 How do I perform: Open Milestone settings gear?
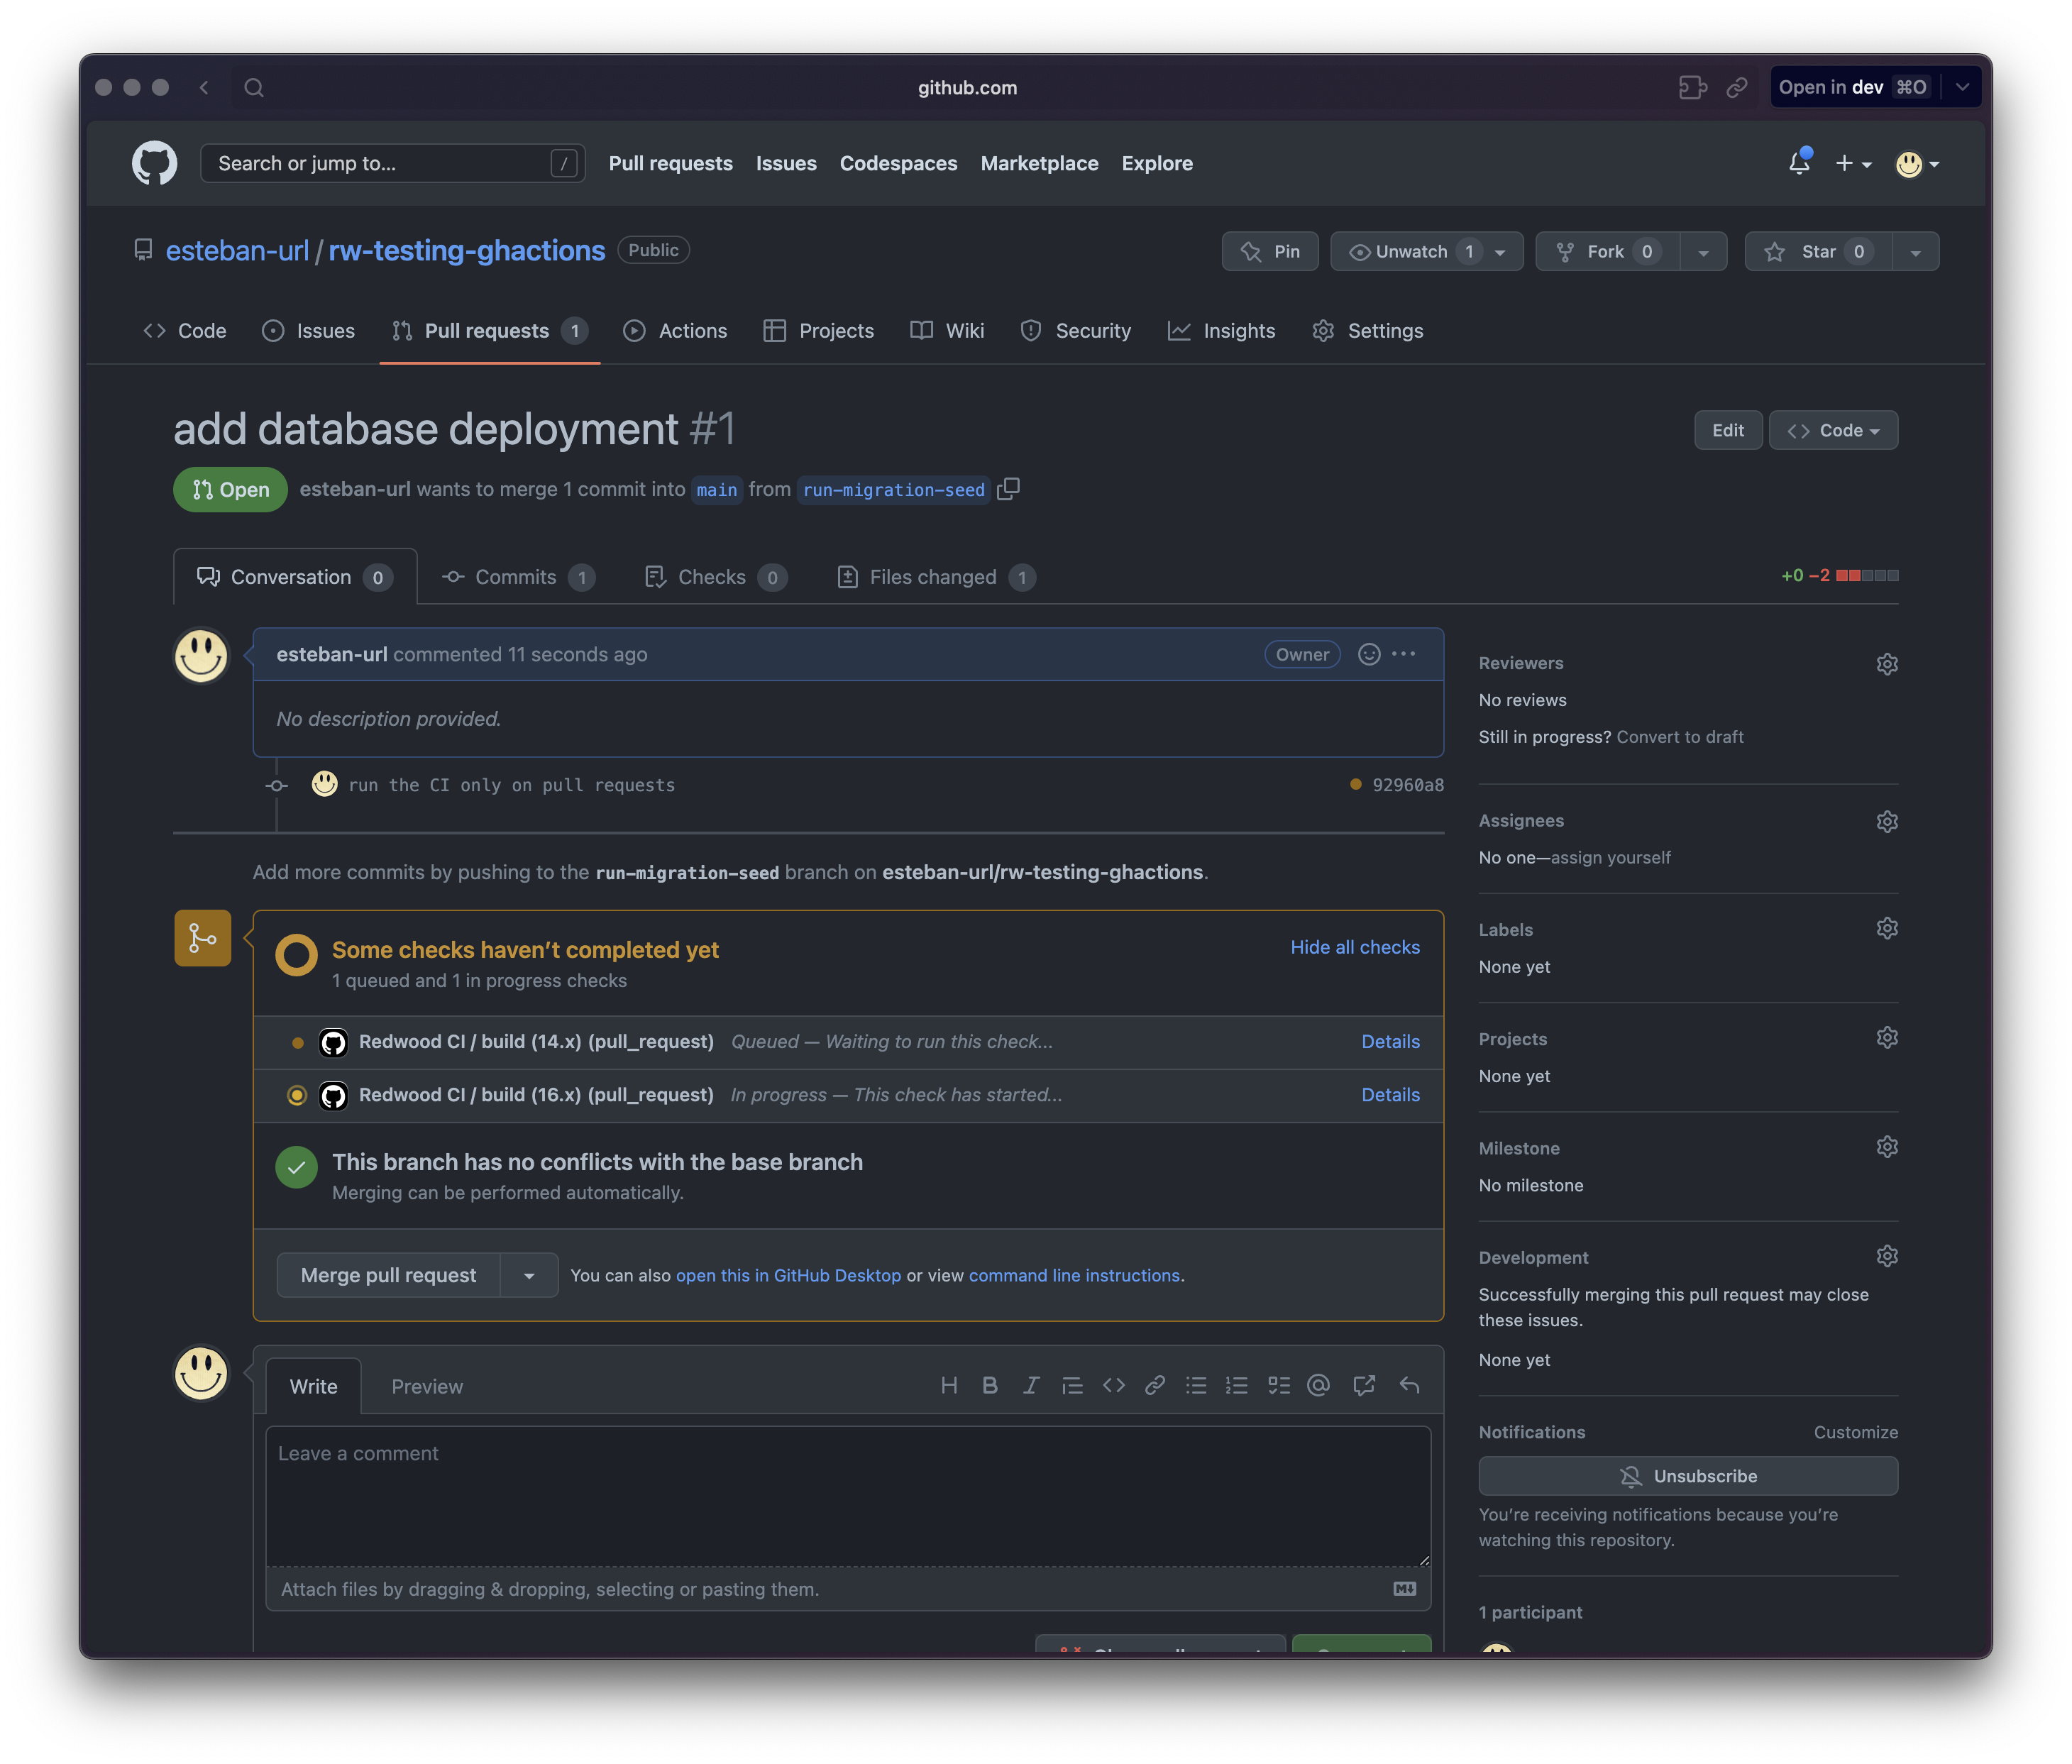(x=1886, y=1147)
